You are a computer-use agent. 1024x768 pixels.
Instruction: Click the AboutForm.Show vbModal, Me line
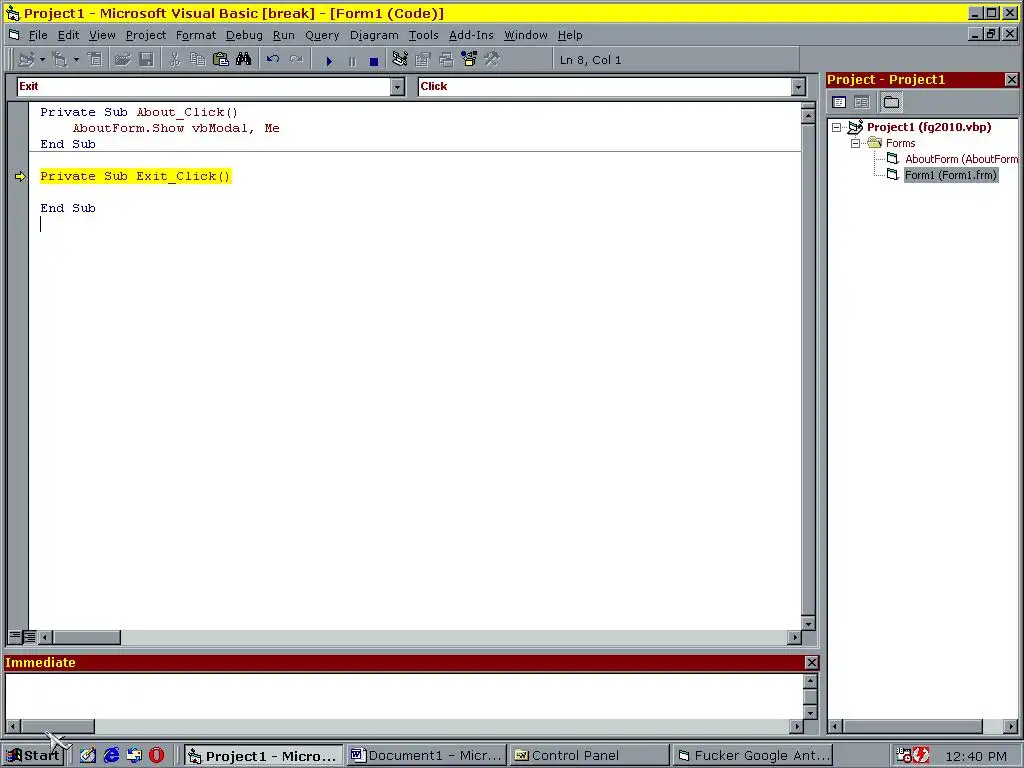tap(176, 128)
